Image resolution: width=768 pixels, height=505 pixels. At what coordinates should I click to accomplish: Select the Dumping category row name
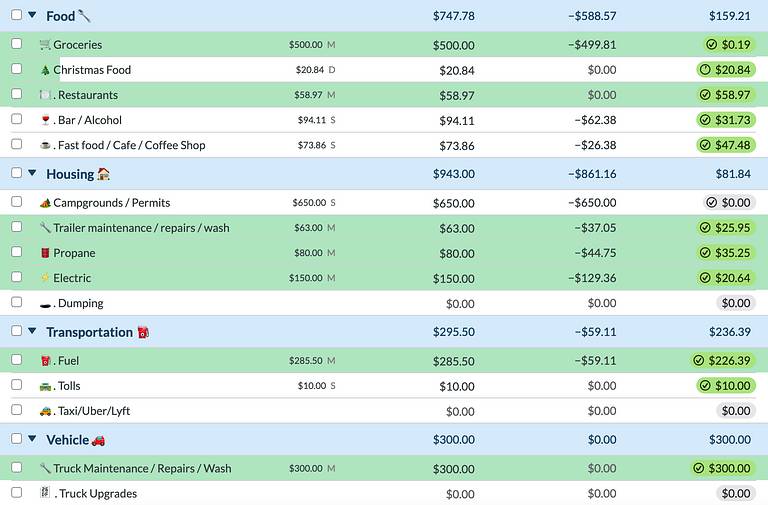pos(81,303)
